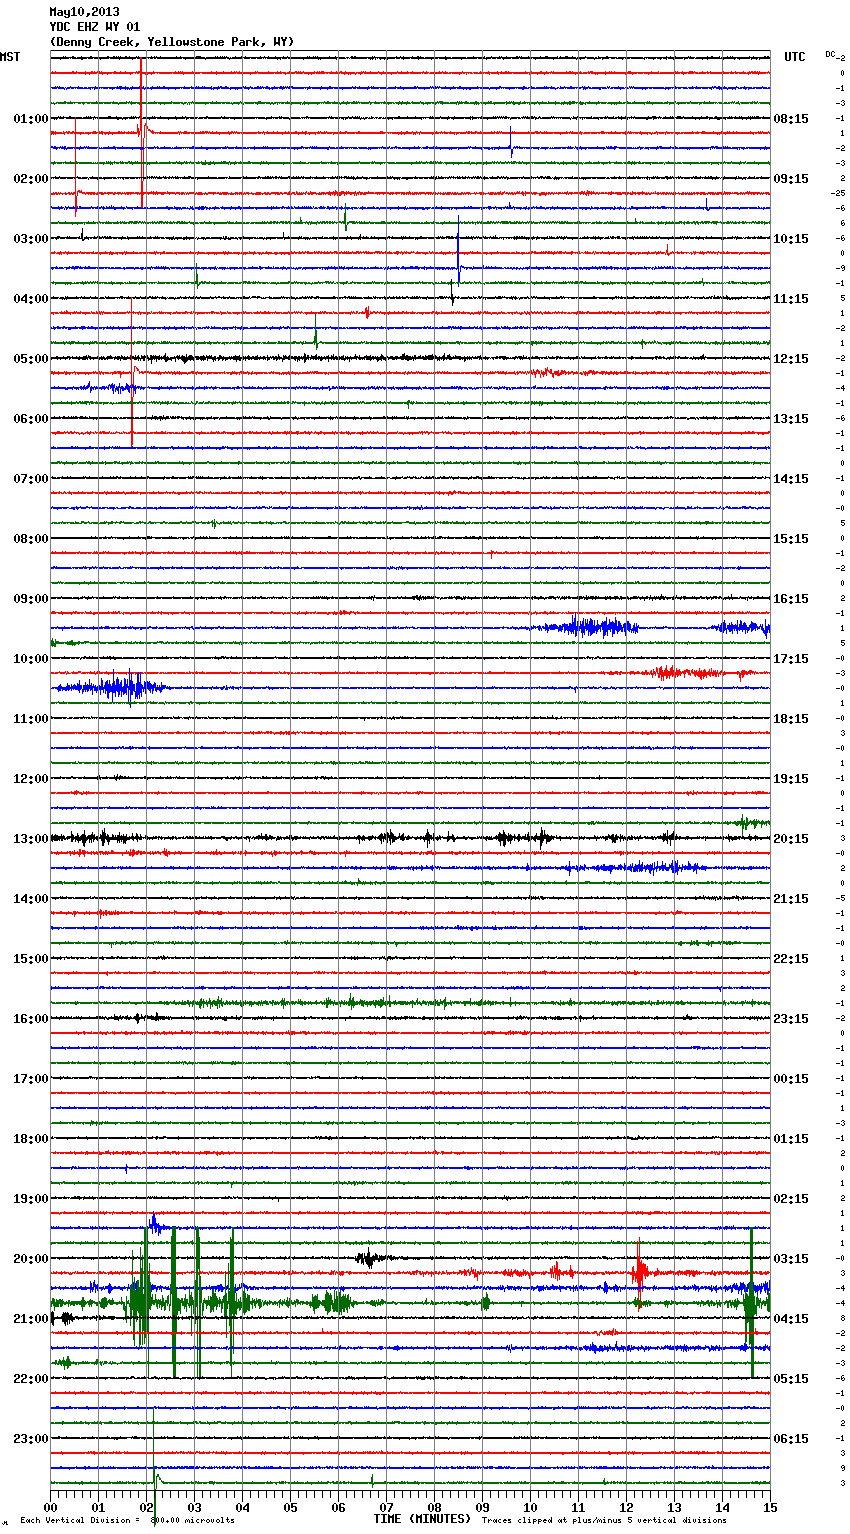
Task: Select the 22:00 MST time label
Action: pyautogui.click(x=31, y=1379)
